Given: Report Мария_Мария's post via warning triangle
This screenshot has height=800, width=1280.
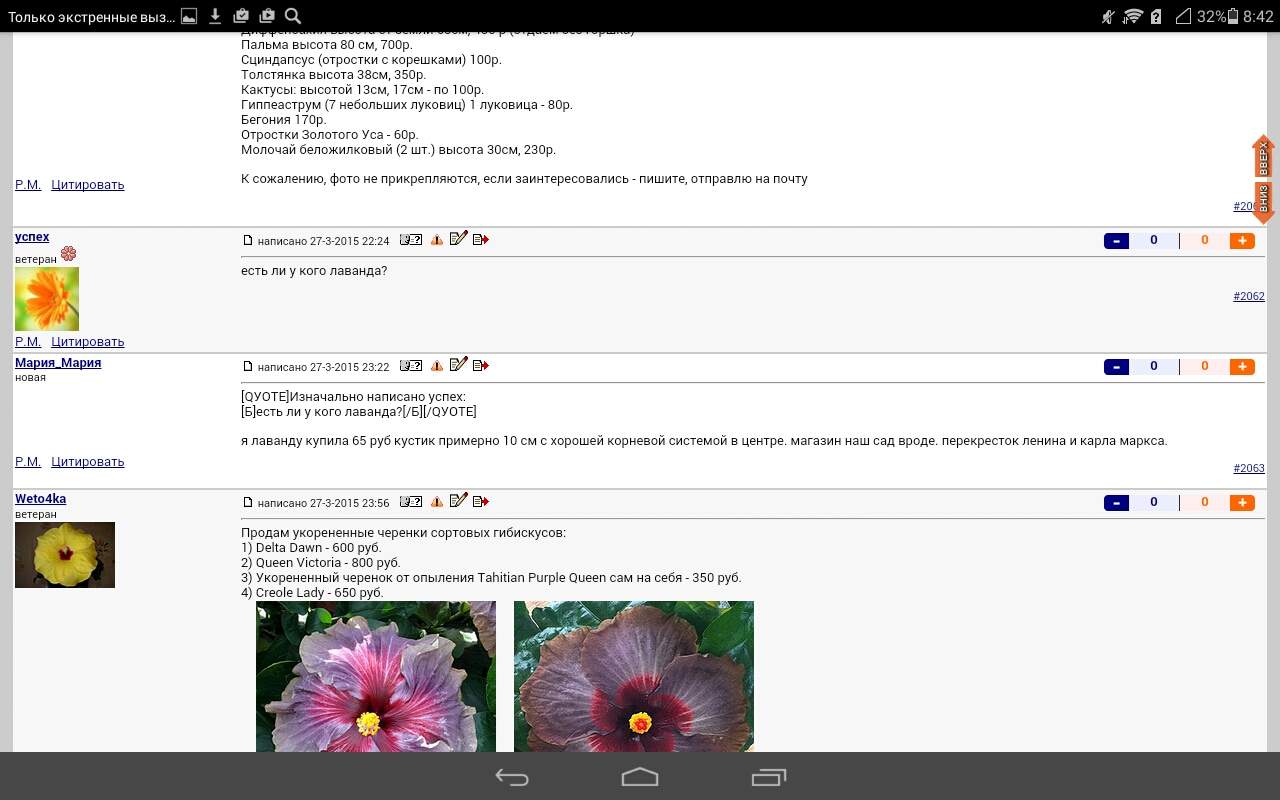Looking at the screenshot, I should point(437,366).
